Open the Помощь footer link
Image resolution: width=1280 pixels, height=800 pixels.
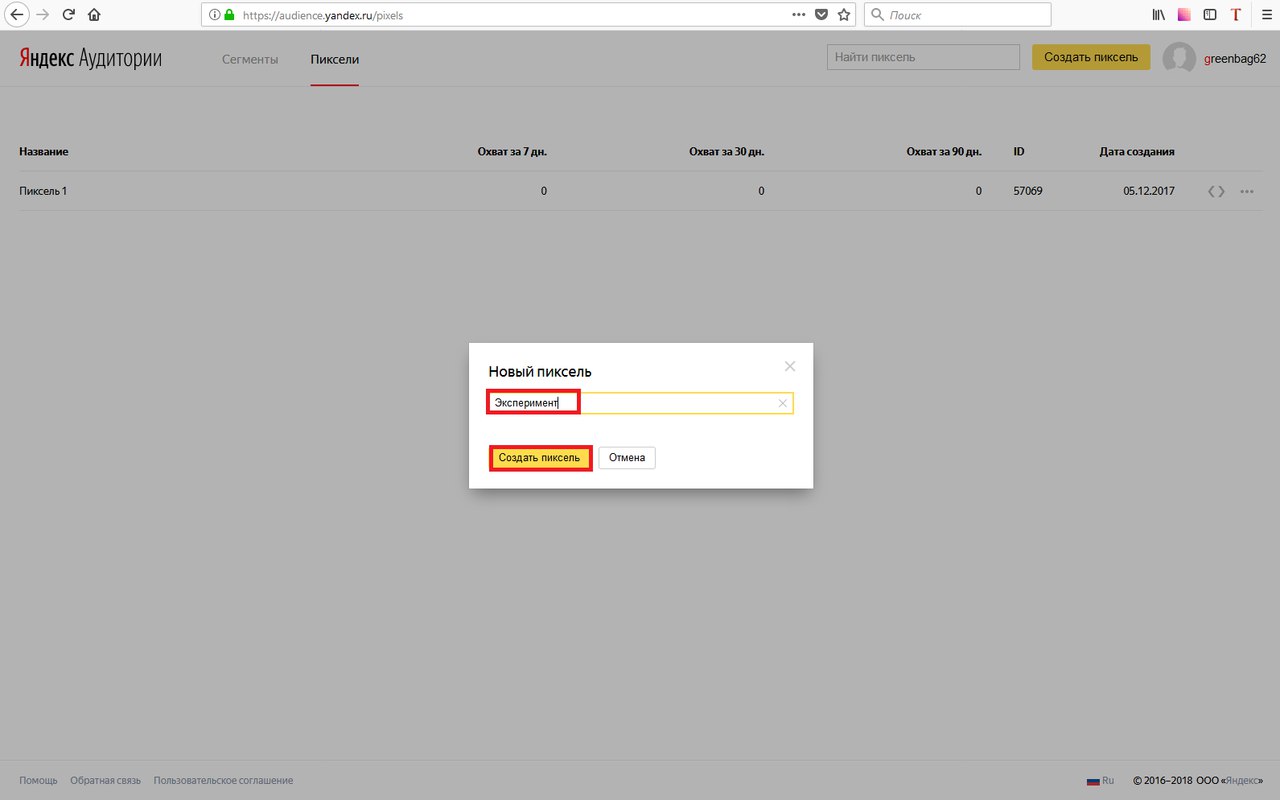tap(38, 780)
